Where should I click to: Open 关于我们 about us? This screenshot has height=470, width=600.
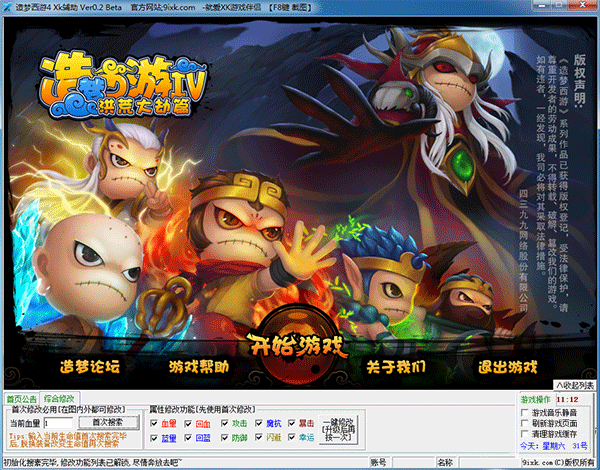point(396,367)
